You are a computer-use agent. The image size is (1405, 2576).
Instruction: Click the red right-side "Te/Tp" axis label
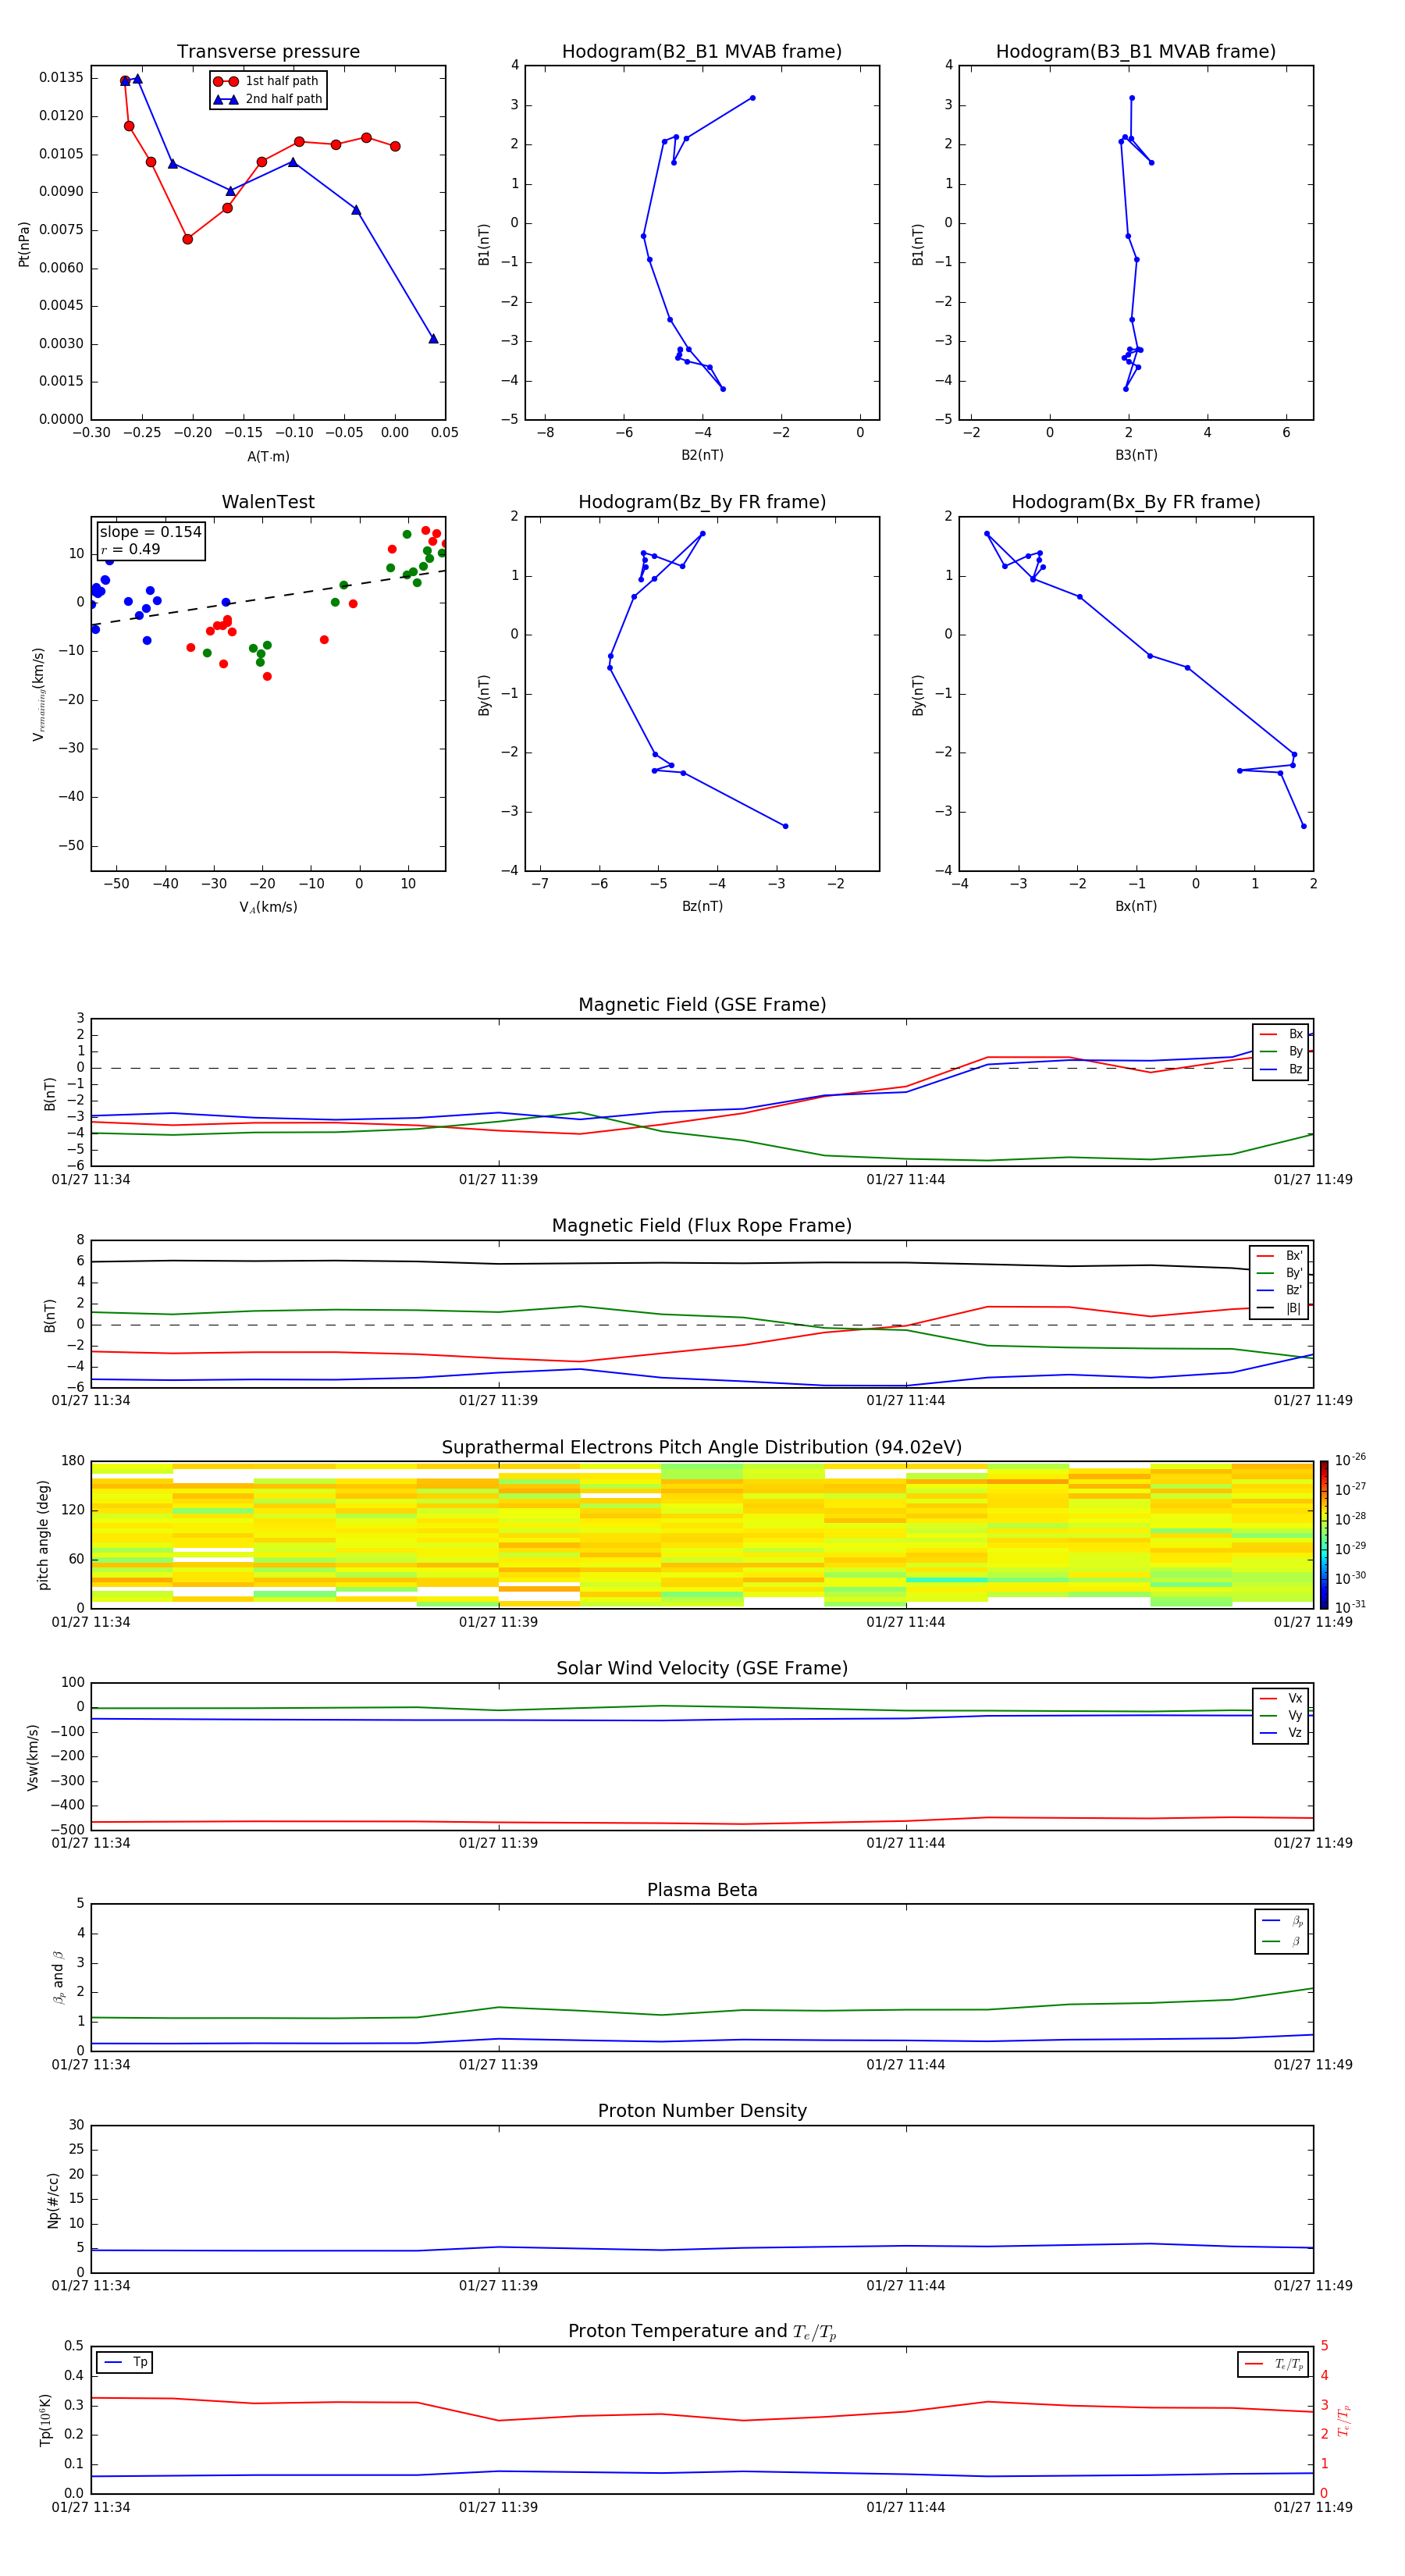pos(1343,2420)
